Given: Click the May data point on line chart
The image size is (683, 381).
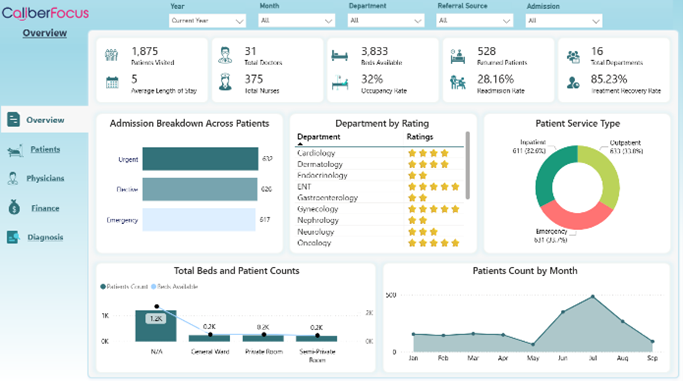Looking at the screenshot, I should click(x=533, y=344).
